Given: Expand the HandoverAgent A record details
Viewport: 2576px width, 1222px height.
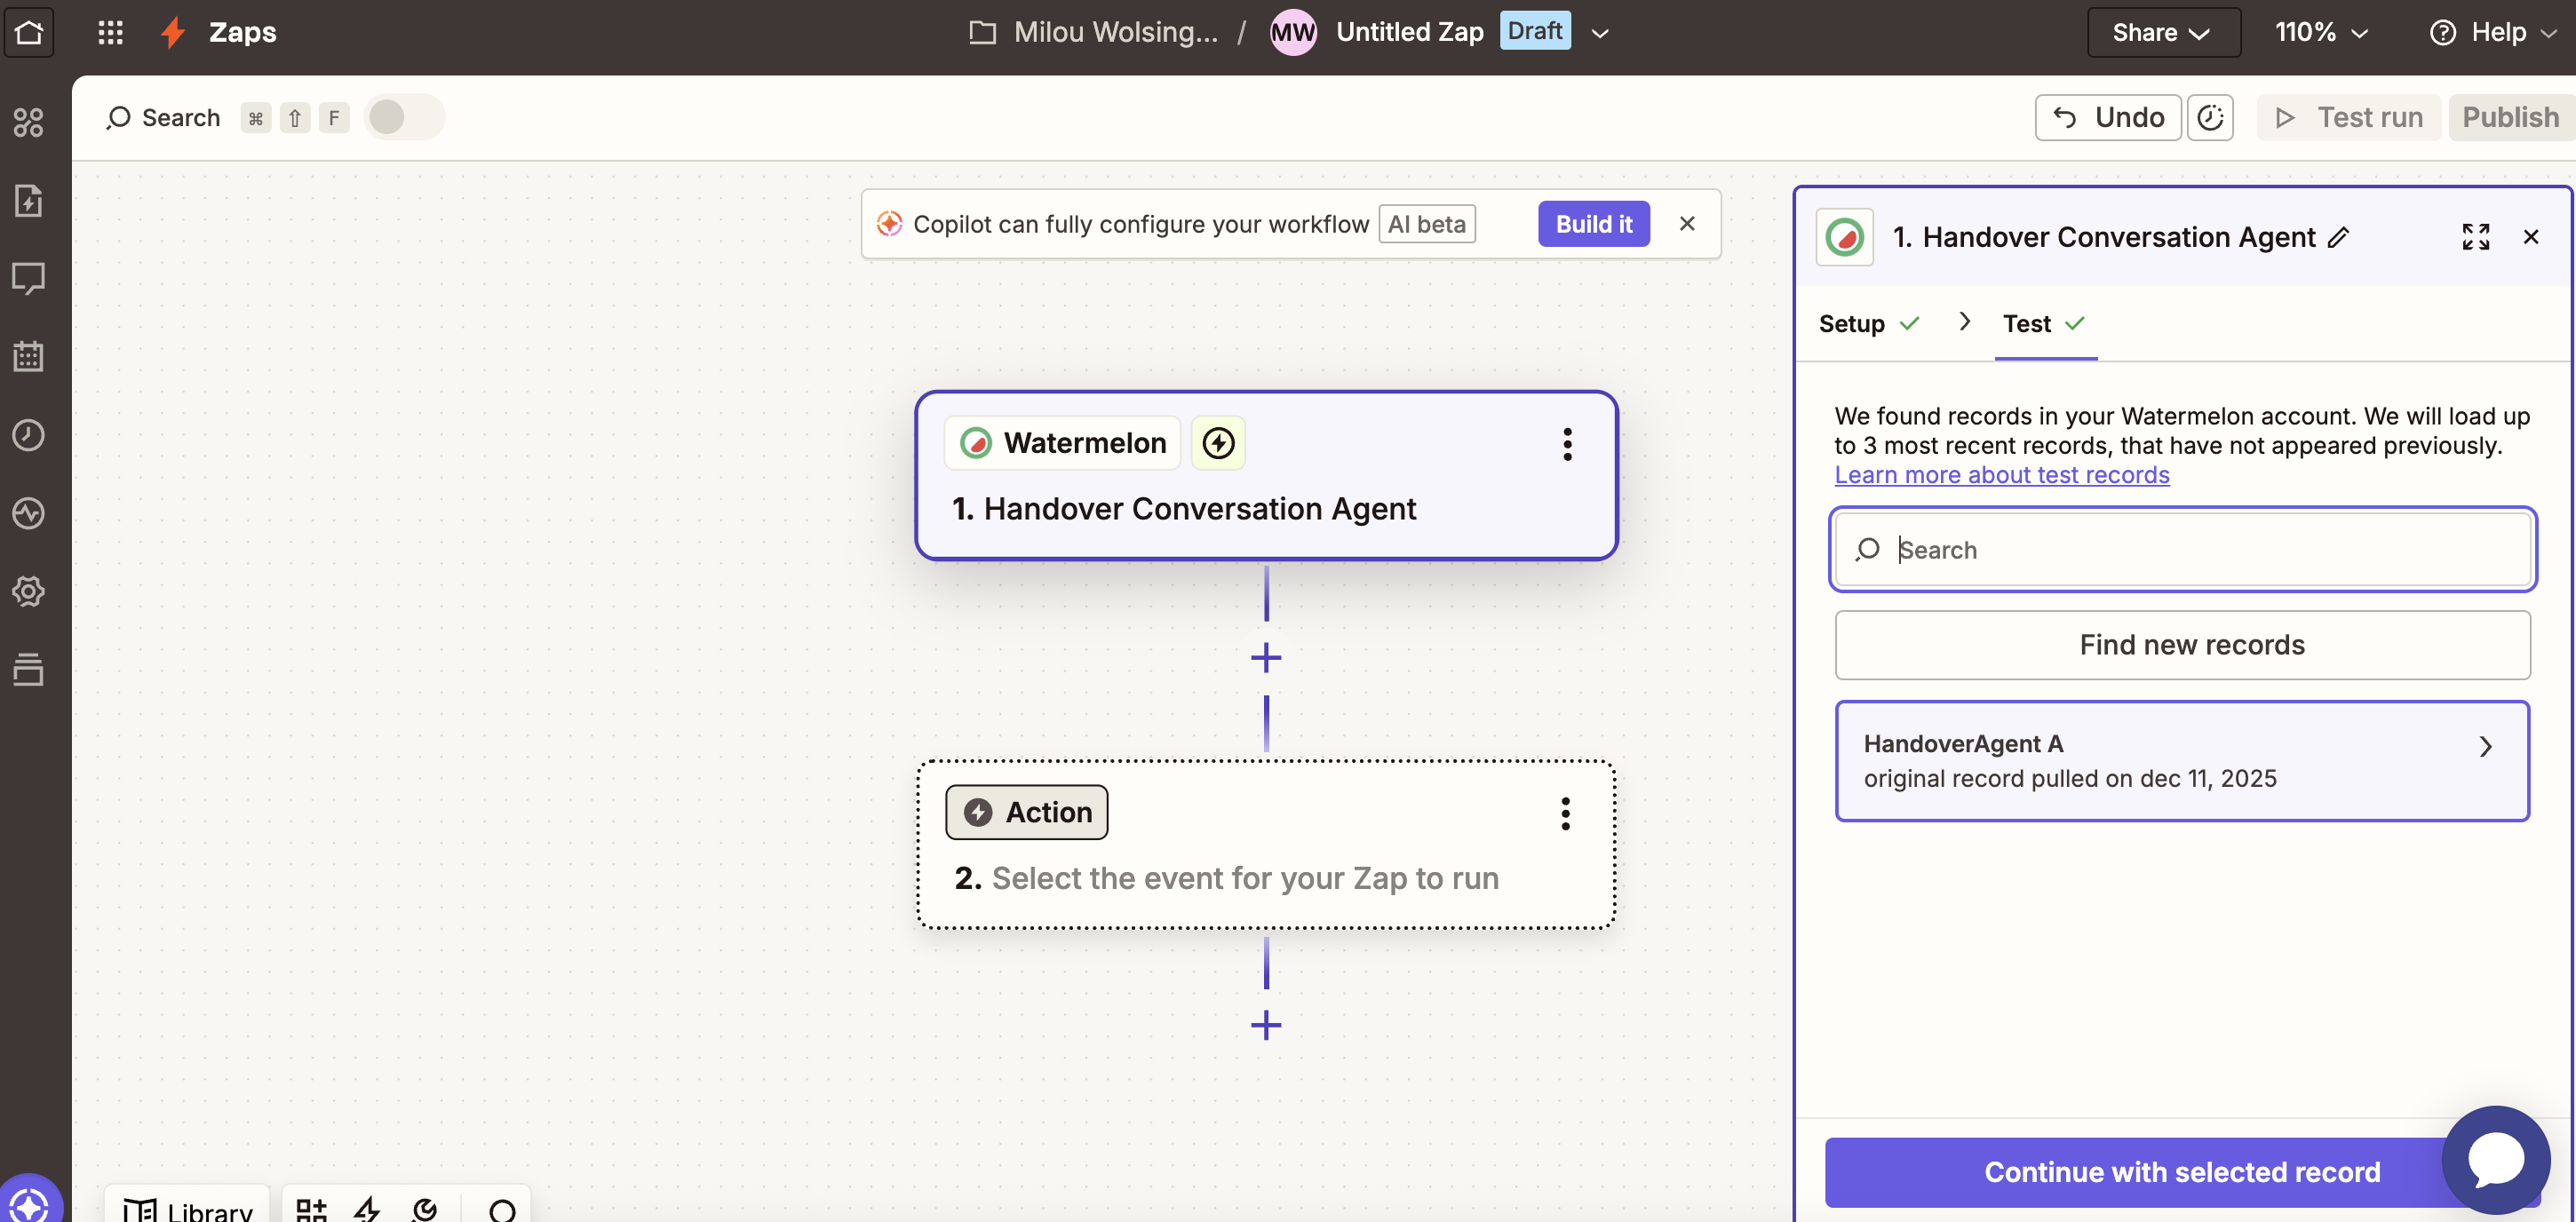Looking at the screenshot, I should point(2487,747).
